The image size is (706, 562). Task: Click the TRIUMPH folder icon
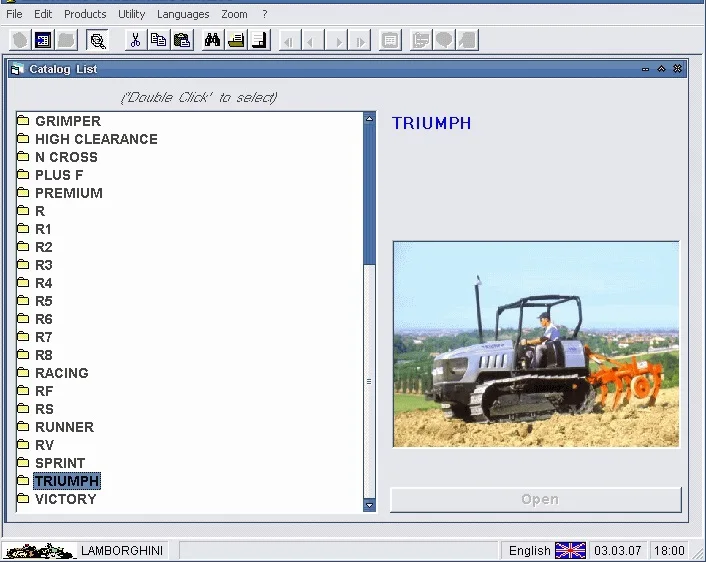(x=23, y=480)
